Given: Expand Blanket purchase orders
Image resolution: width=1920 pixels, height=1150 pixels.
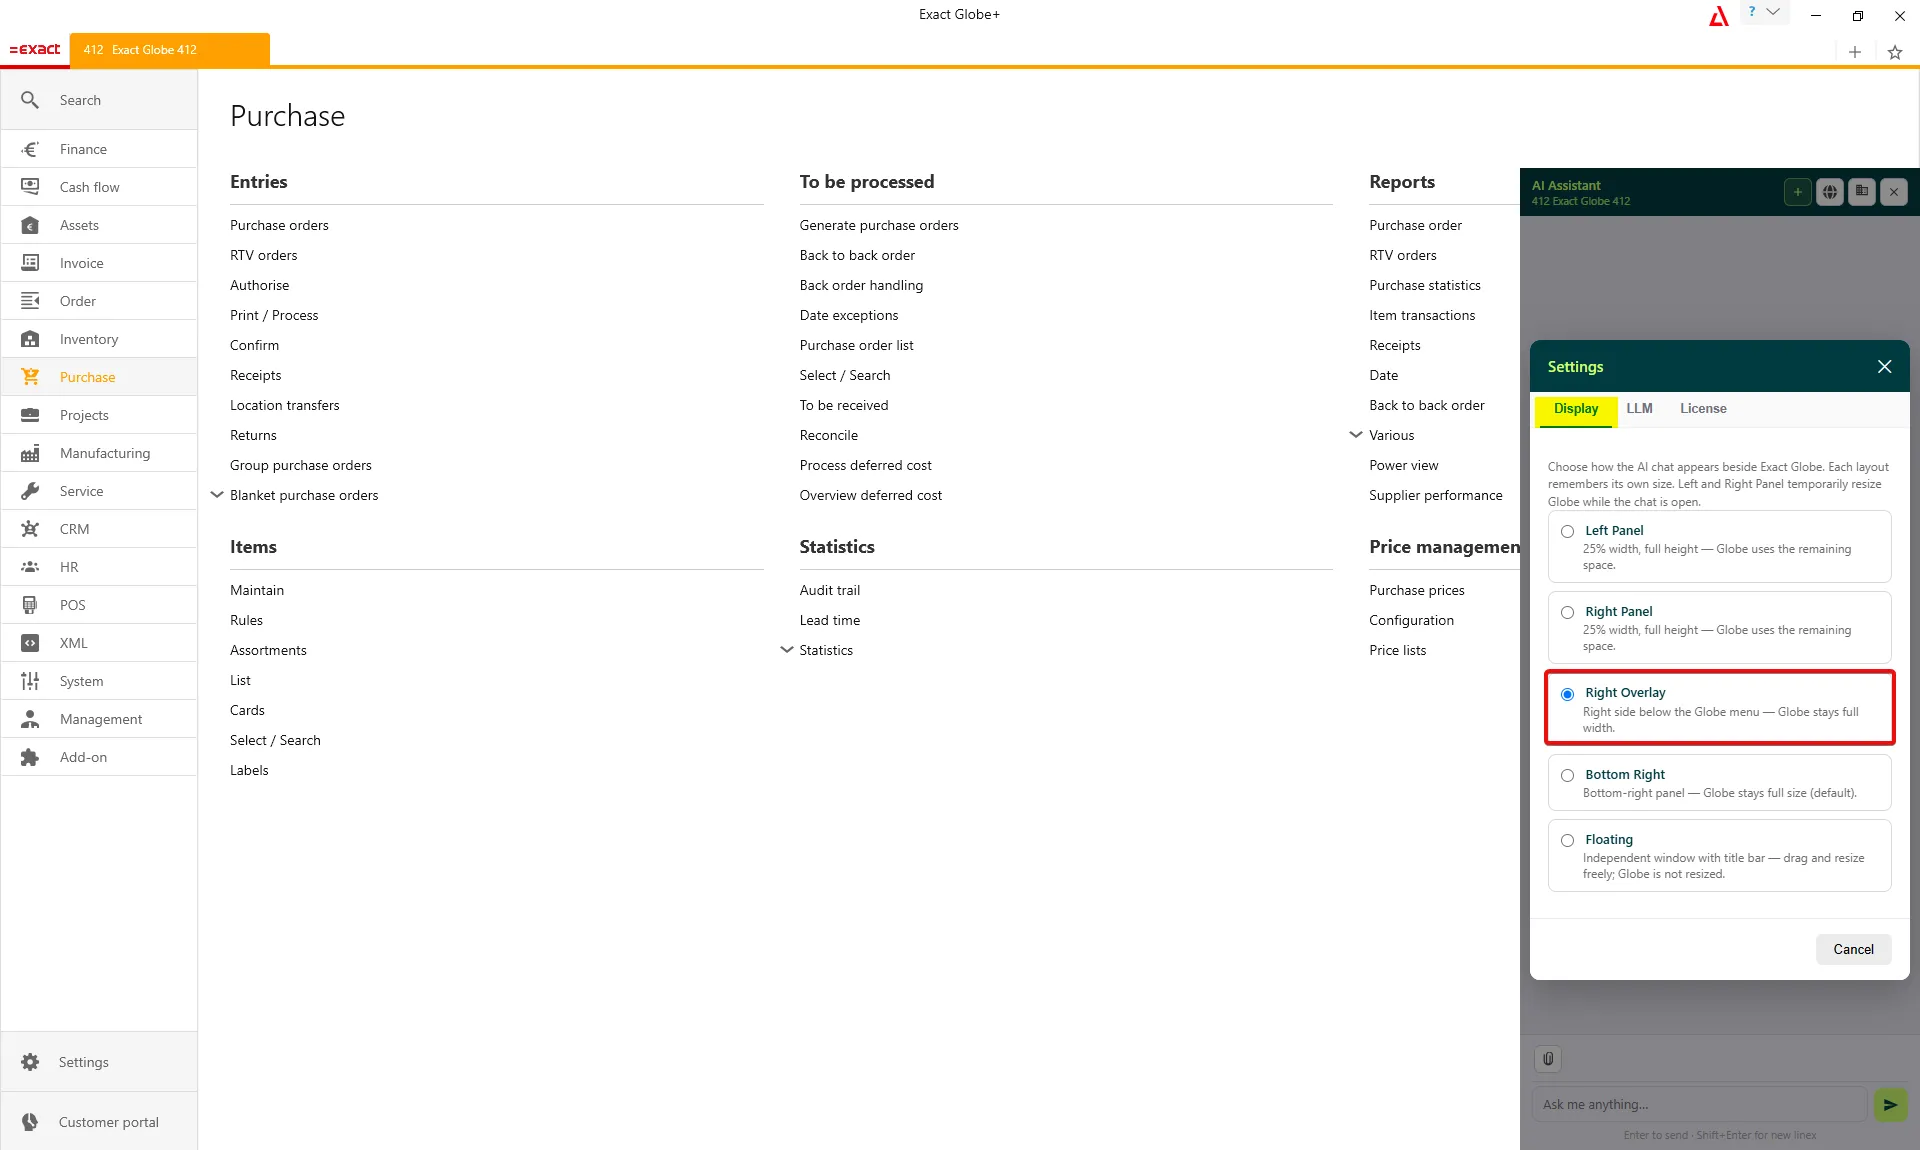Looking at the screenshot, I should [217, 495].
